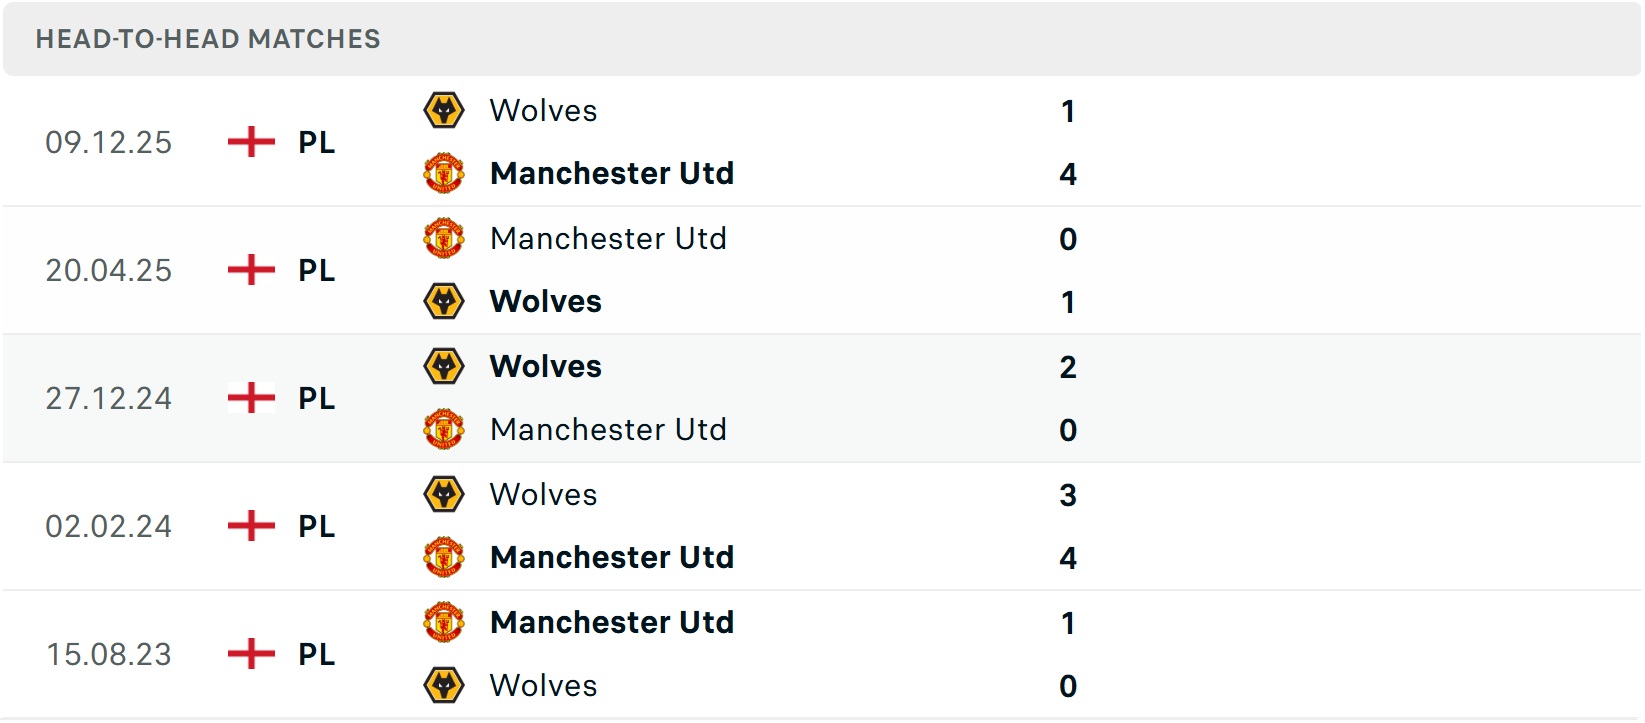Click PL league label in 20.04.25 row

316,270
